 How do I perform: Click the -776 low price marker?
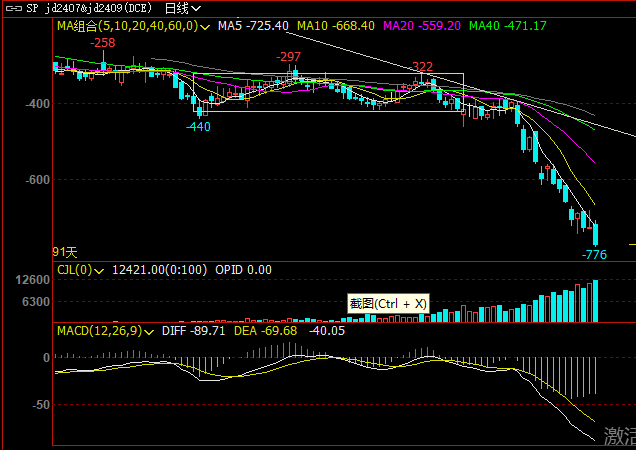point(594,255)
